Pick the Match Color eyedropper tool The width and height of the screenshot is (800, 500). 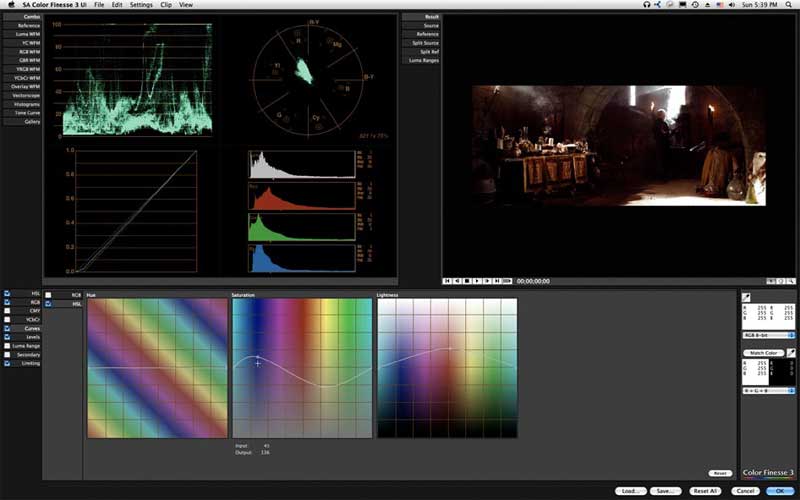pos(789,353)
